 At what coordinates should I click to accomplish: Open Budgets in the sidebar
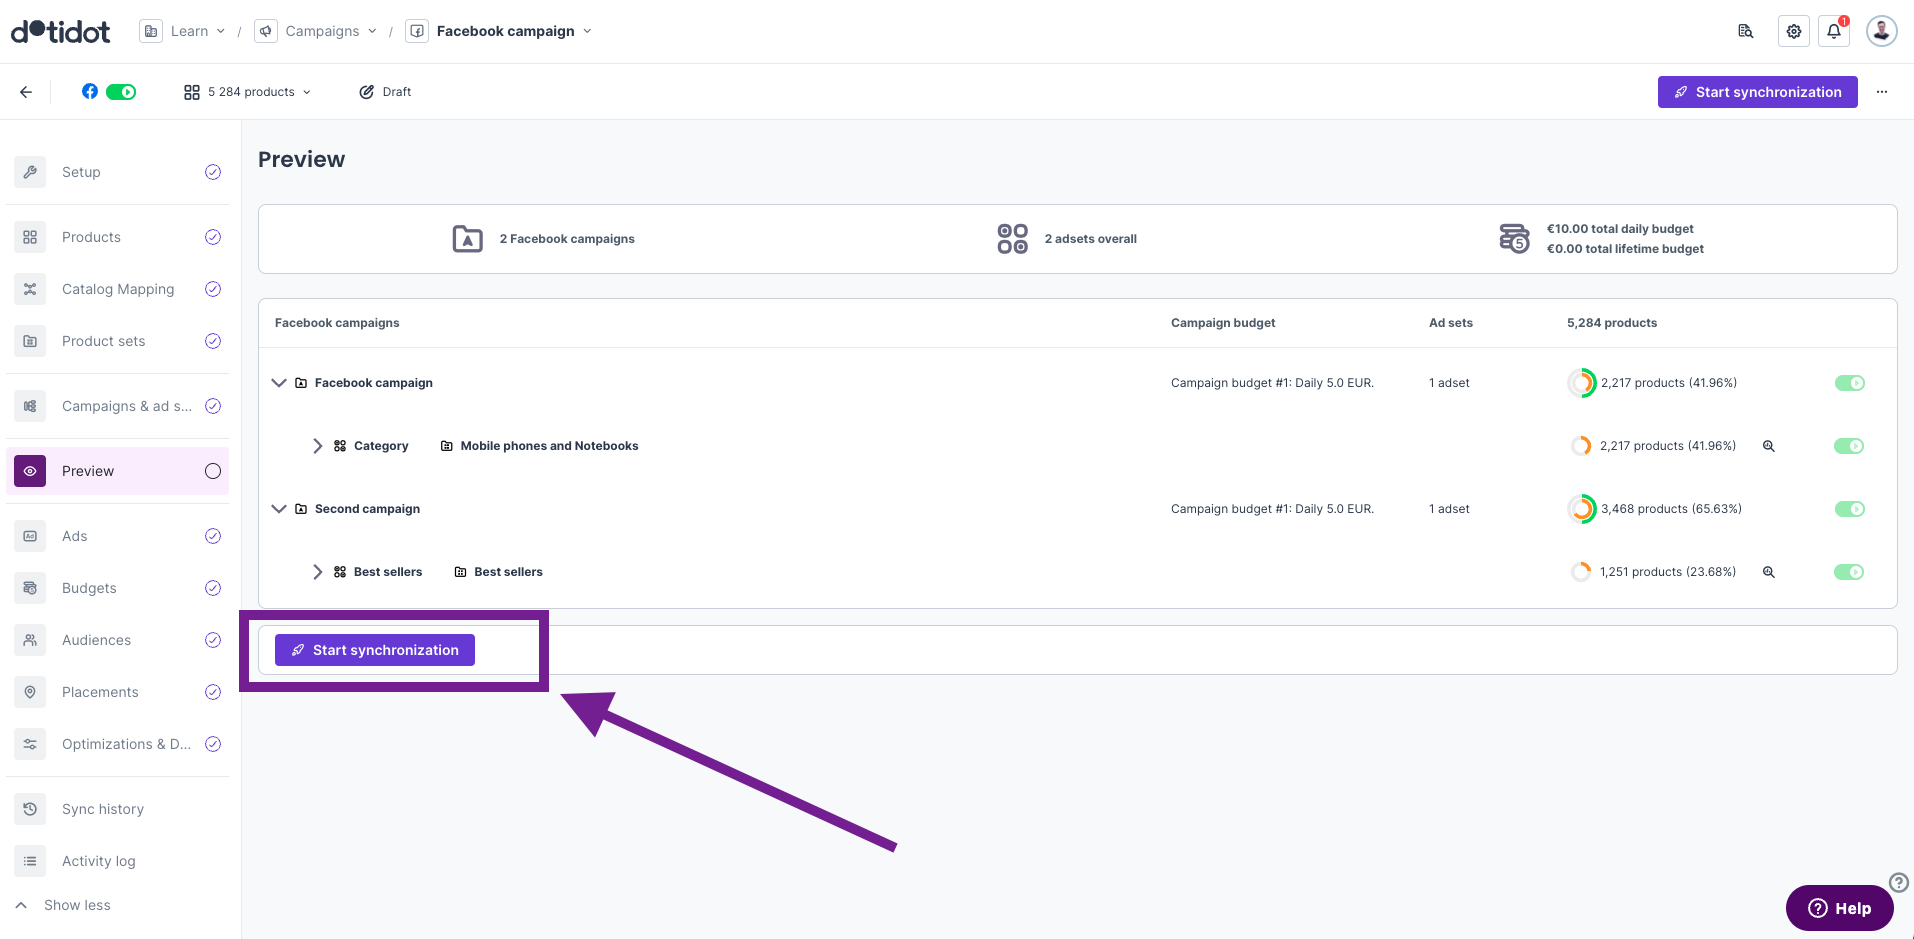click(x=89, y=588)
